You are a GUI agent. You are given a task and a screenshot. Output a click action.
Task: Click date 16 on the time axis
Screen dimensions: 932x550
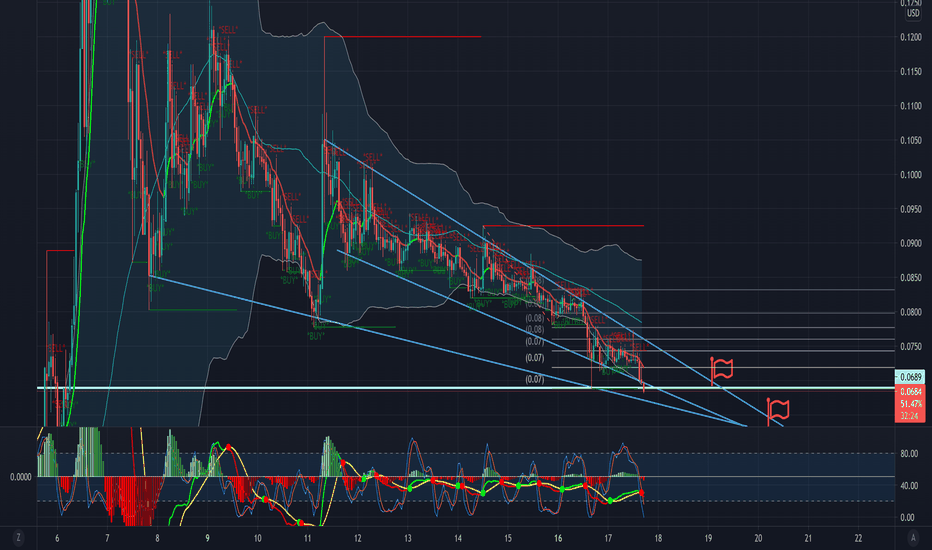pyautogui.click(x=558, y=538)
